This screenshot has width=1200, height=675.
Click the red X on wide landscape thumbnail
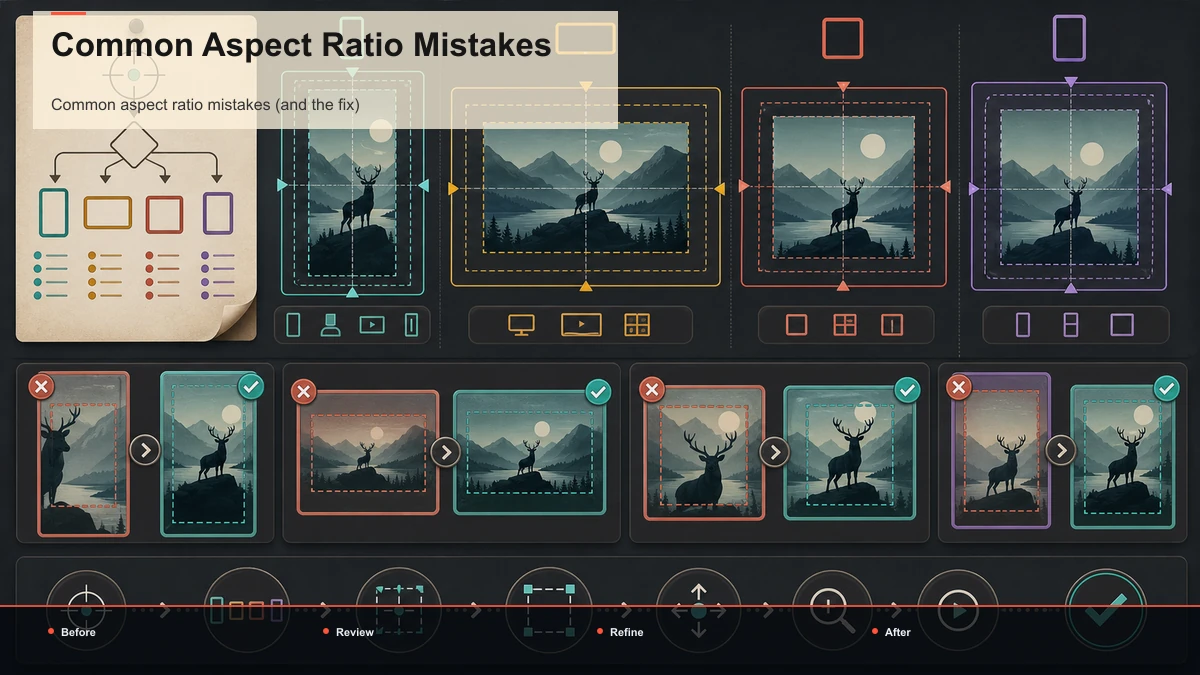pos(304,392)
